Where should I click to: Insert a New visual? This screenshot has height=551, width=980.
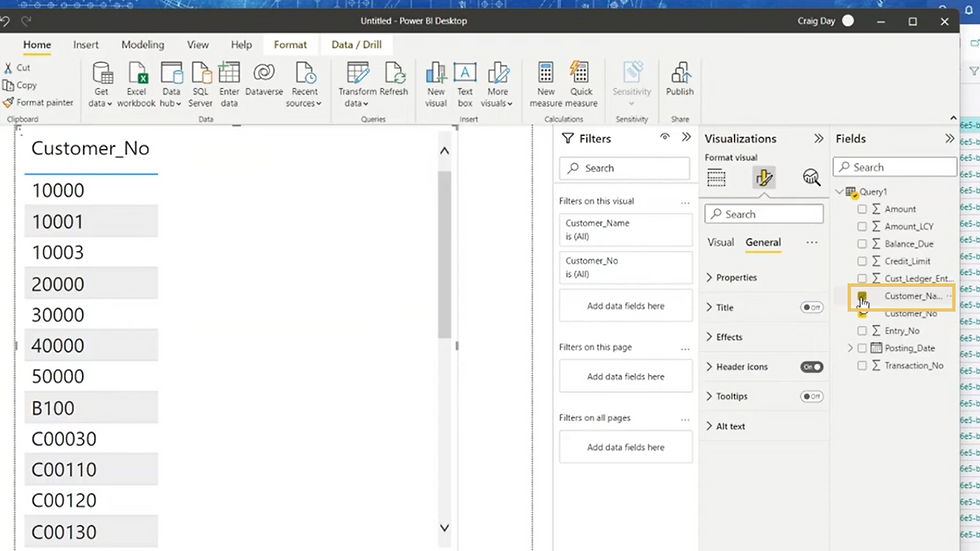click(436, 85)
